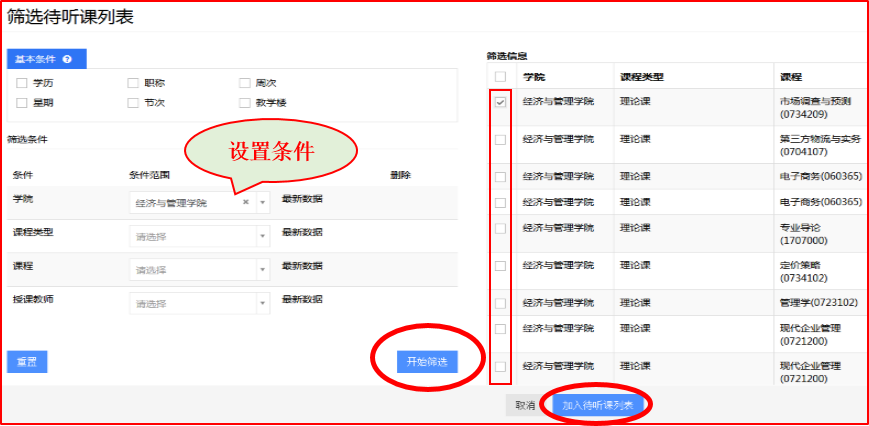Check the 学历 checkbox
Screen dimensions: 869x426
(x=22, y=83)
